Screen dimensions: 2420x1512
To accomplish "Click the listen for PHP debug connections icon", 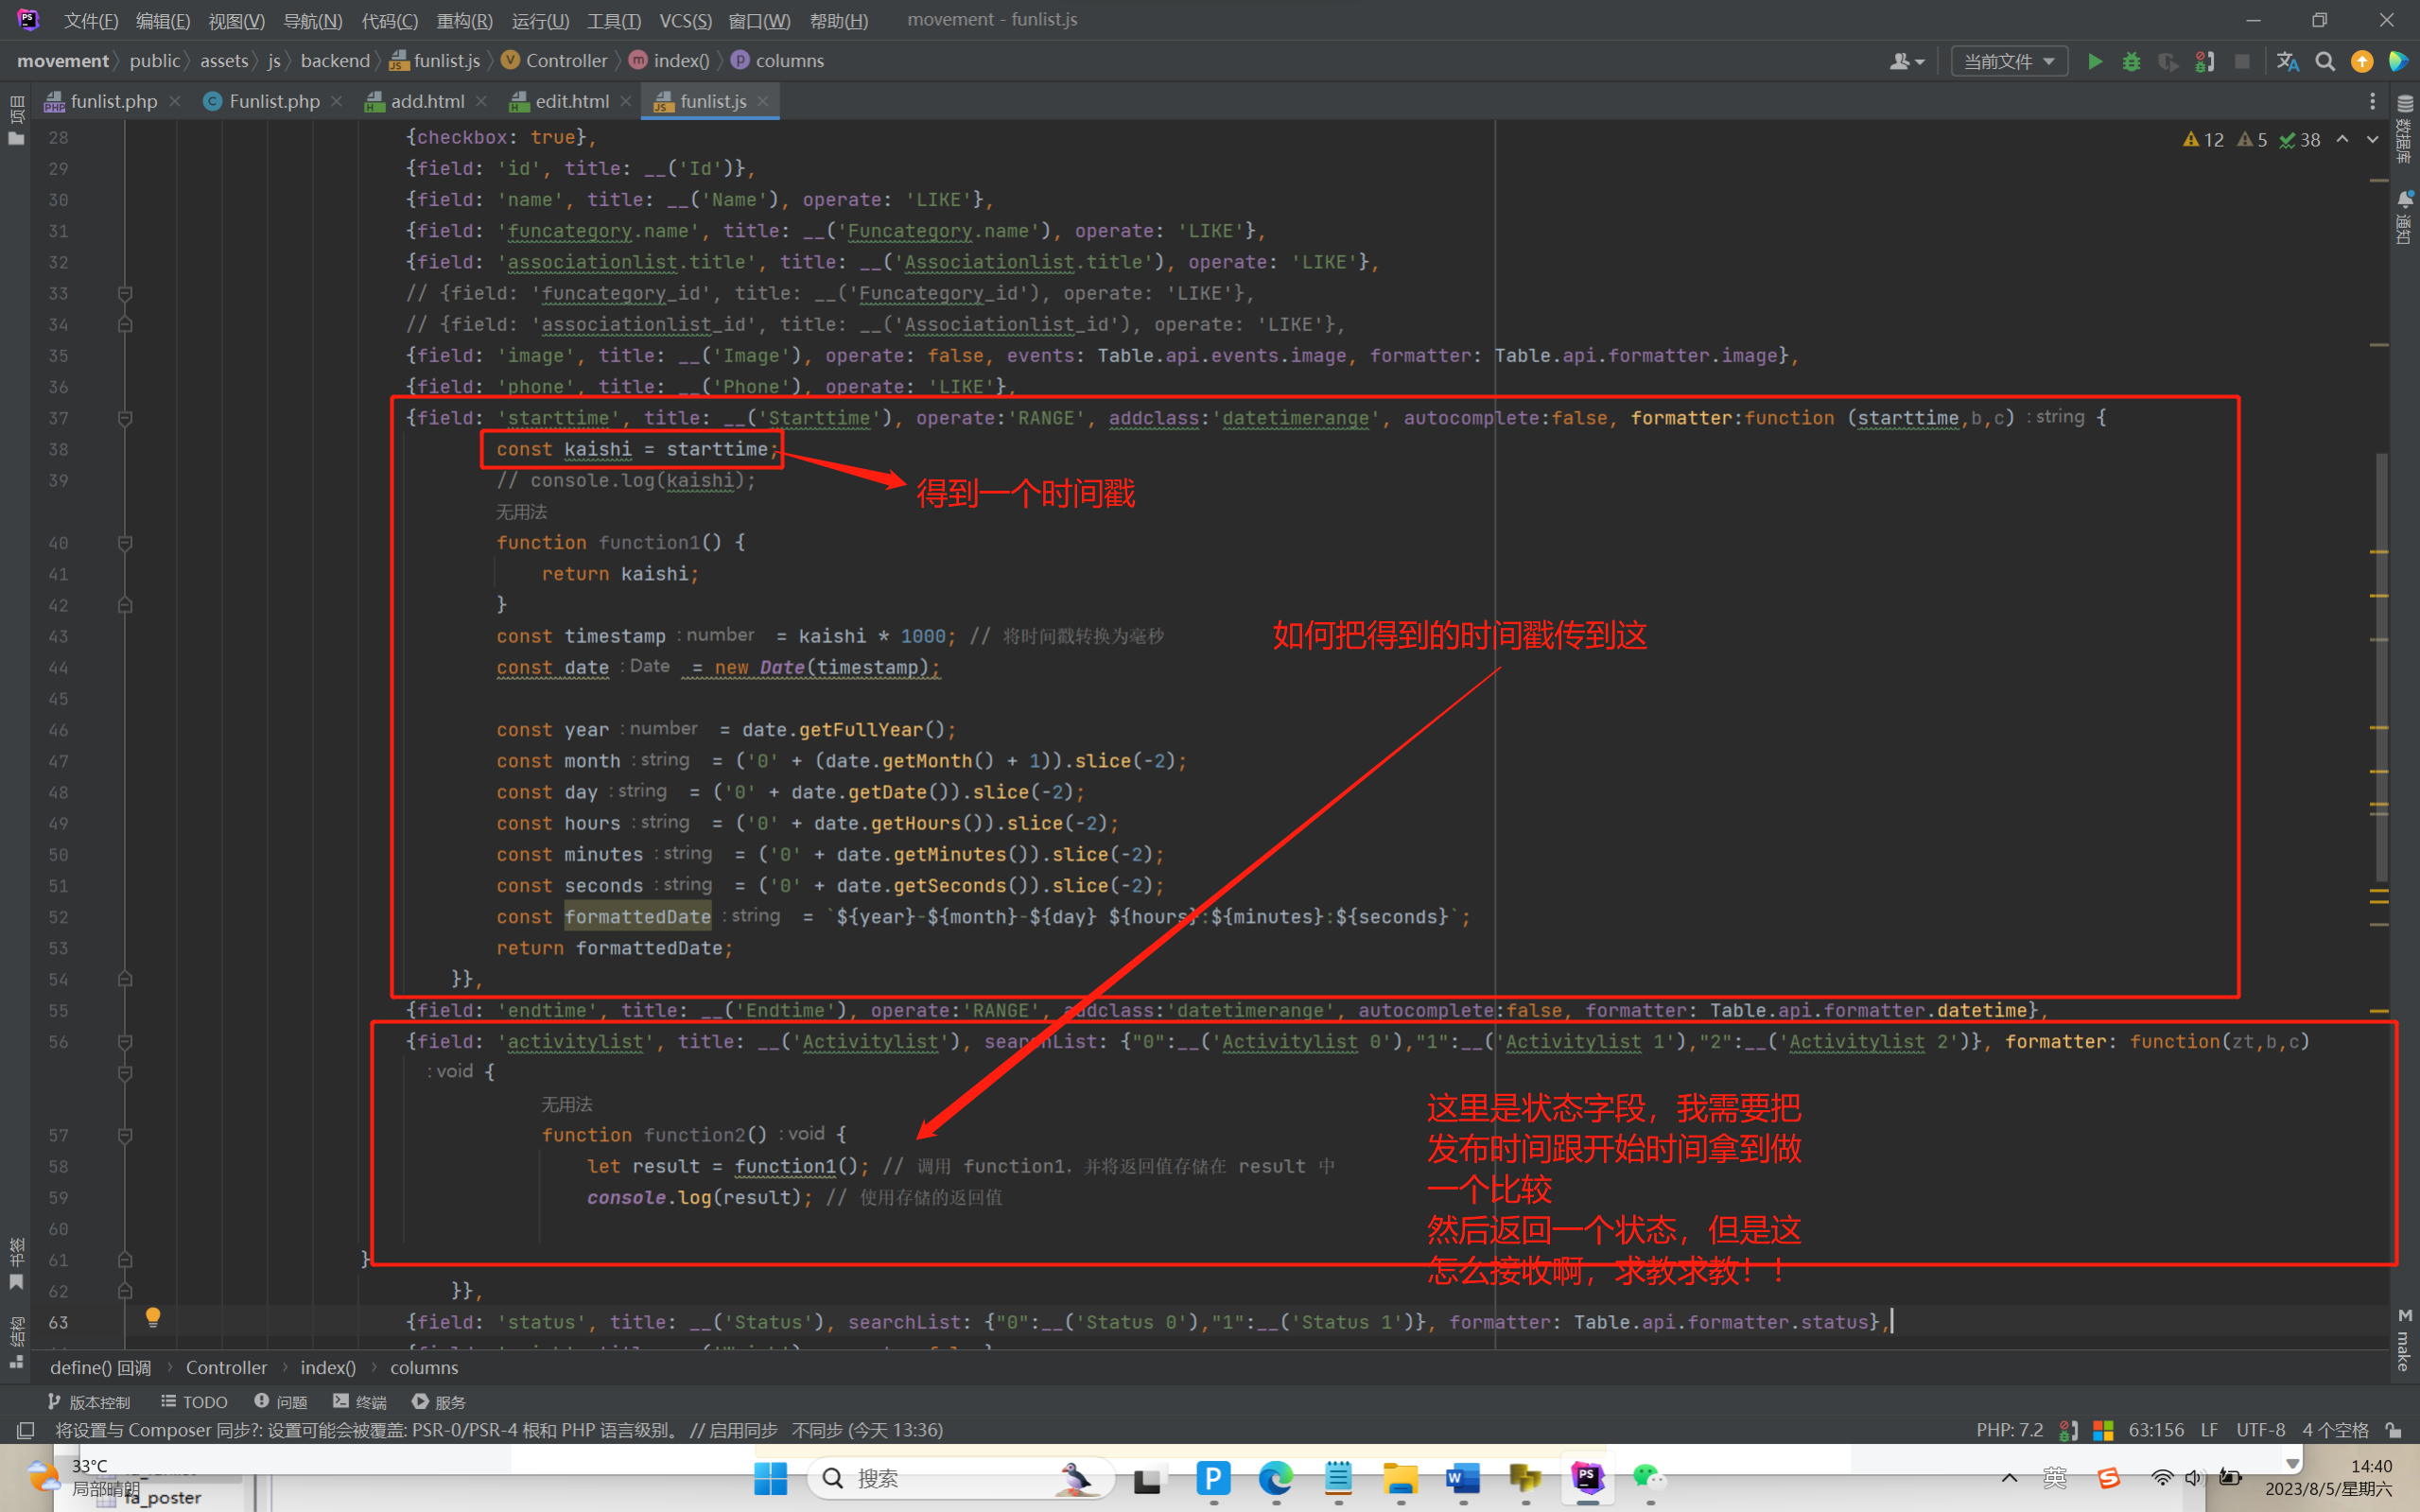I will (x=2204, y=61).
